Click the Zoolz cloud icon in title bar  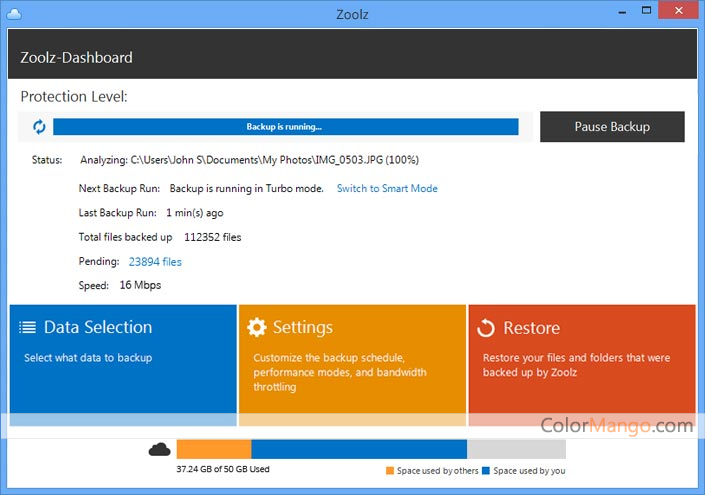[x=14, y=14]
